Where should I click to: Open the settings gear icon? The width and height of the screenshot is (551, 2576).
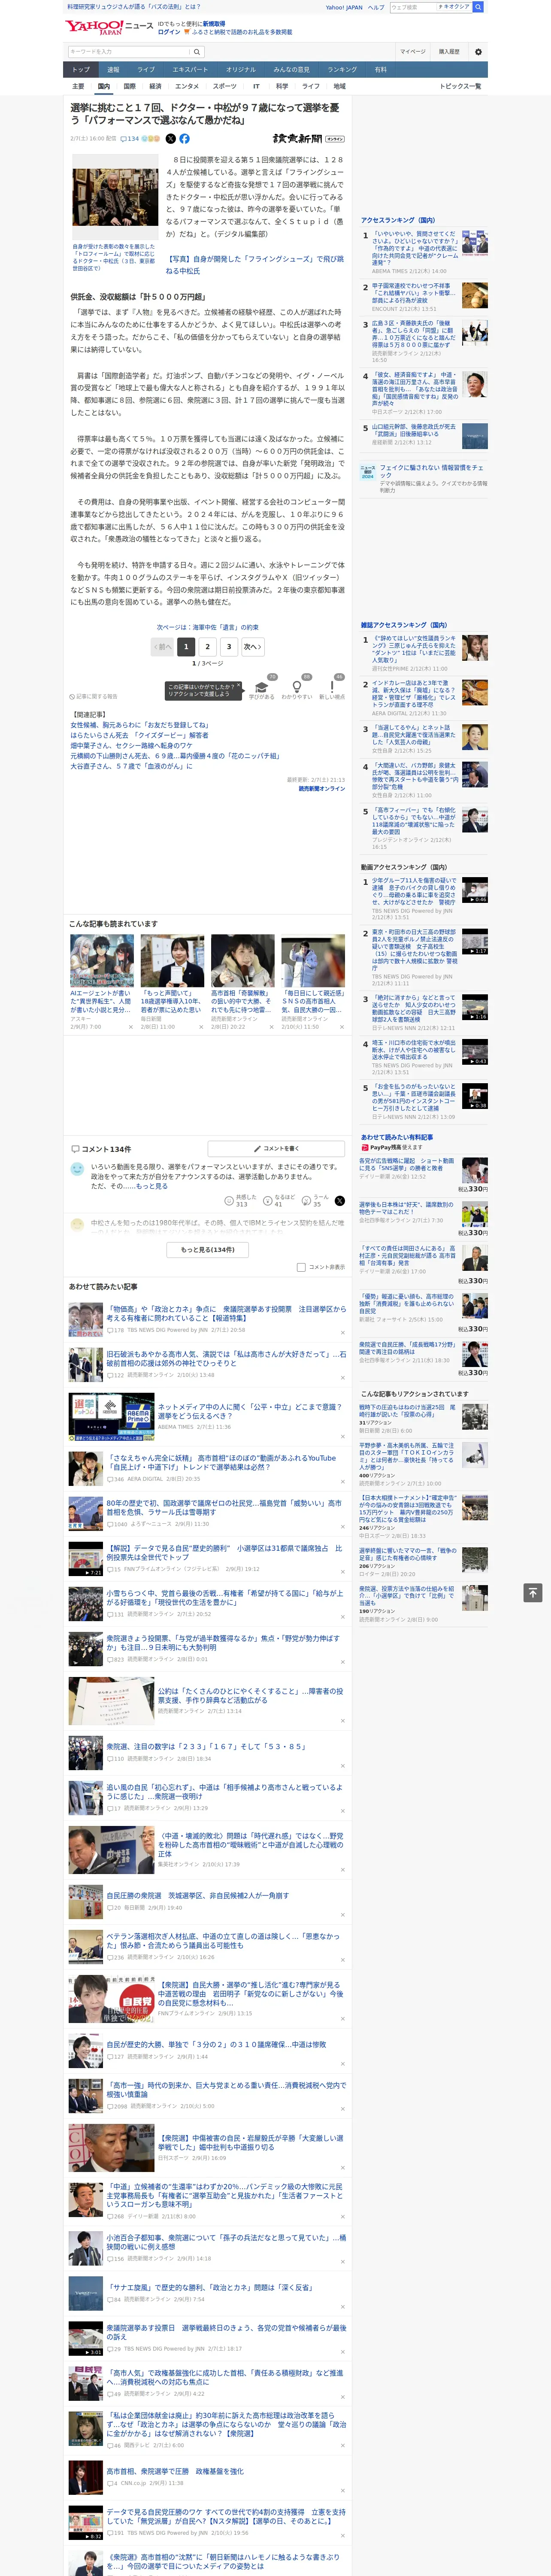478,52
